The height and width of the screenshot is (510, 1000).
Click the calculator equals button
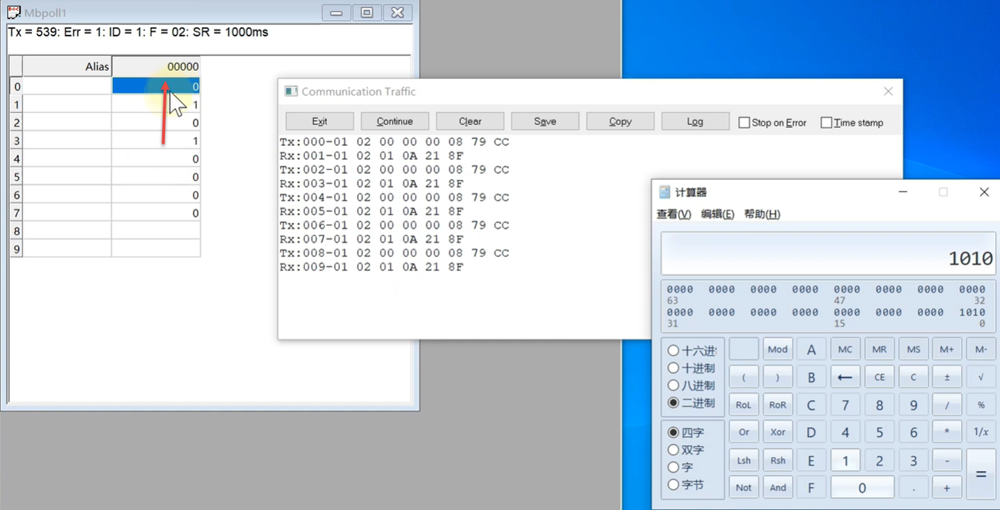click(x=981, y=474)
